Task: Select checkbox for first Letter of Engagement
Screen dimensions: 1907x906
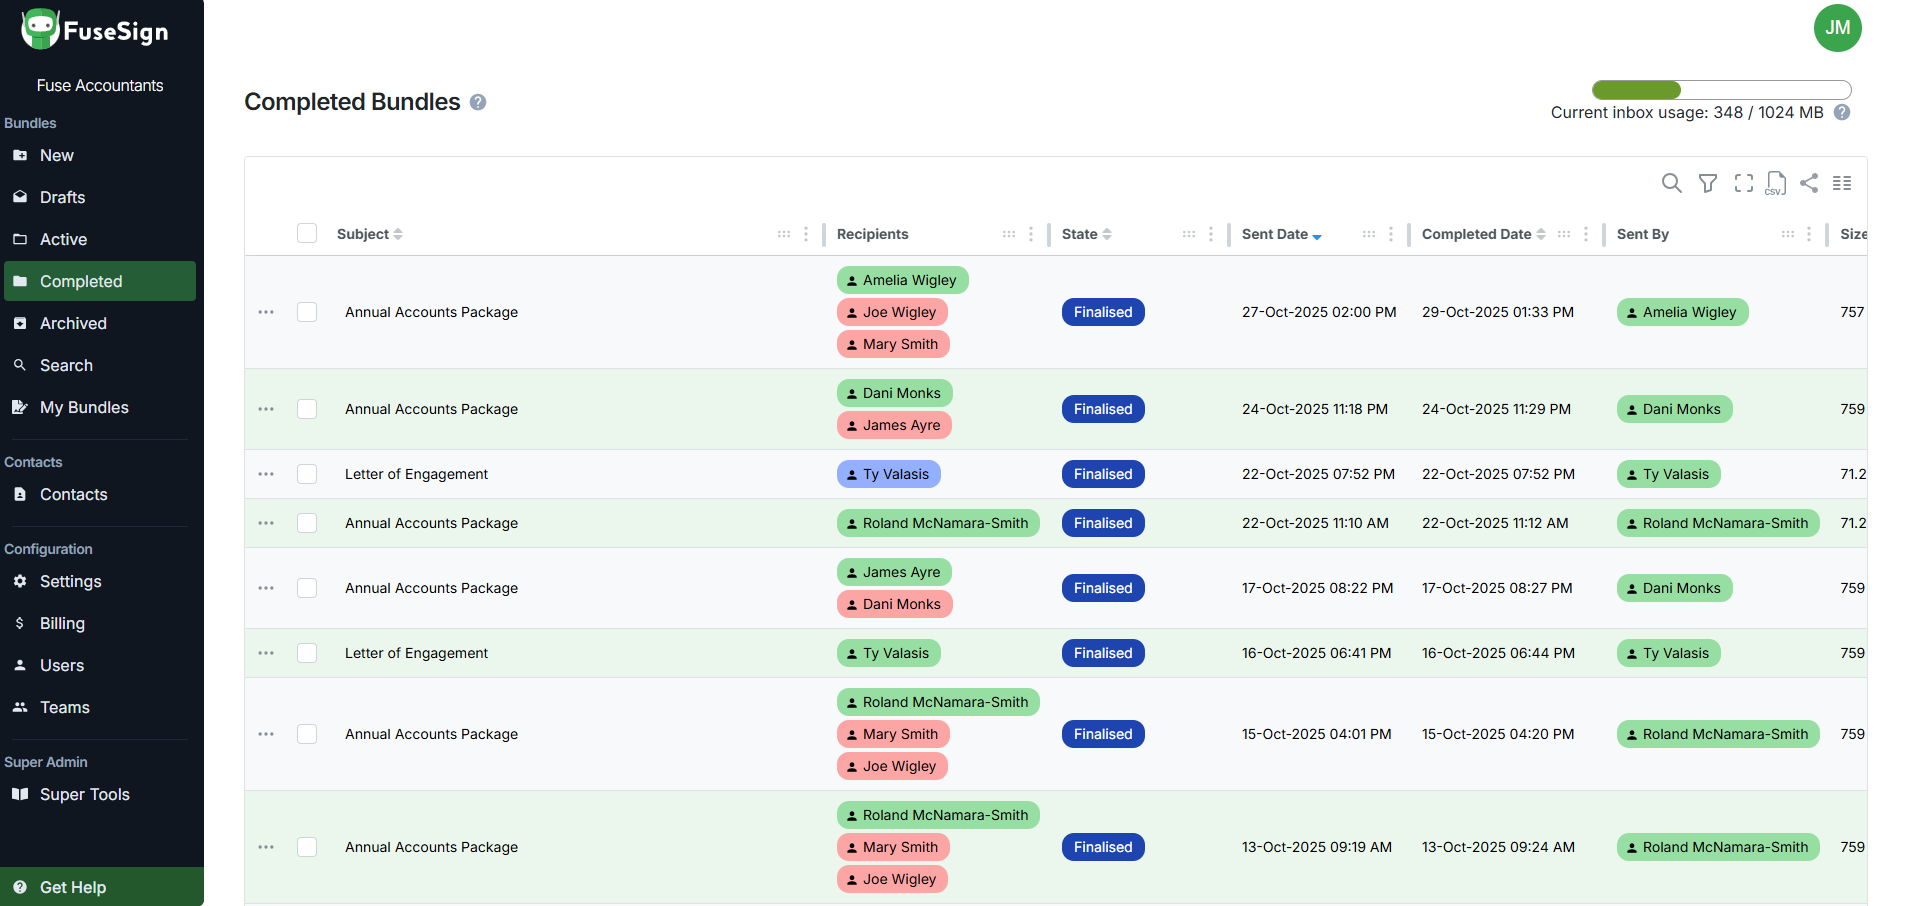Action: 307,474
